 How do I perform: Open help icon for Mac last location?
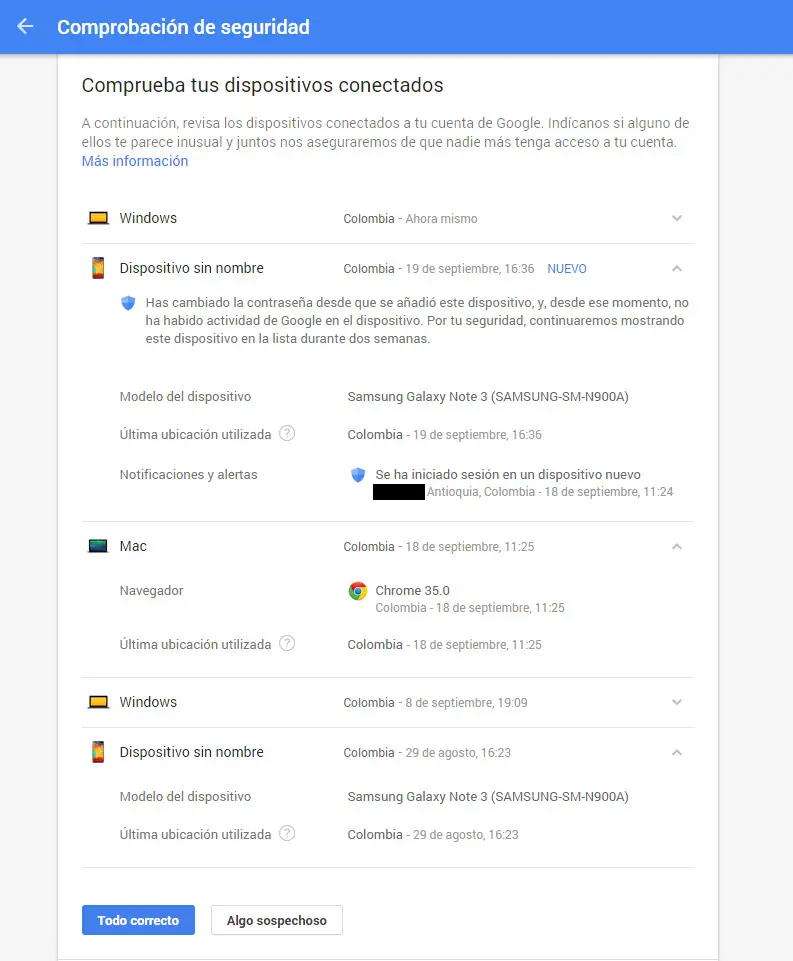pyautogui.click(x=287, y=644)
